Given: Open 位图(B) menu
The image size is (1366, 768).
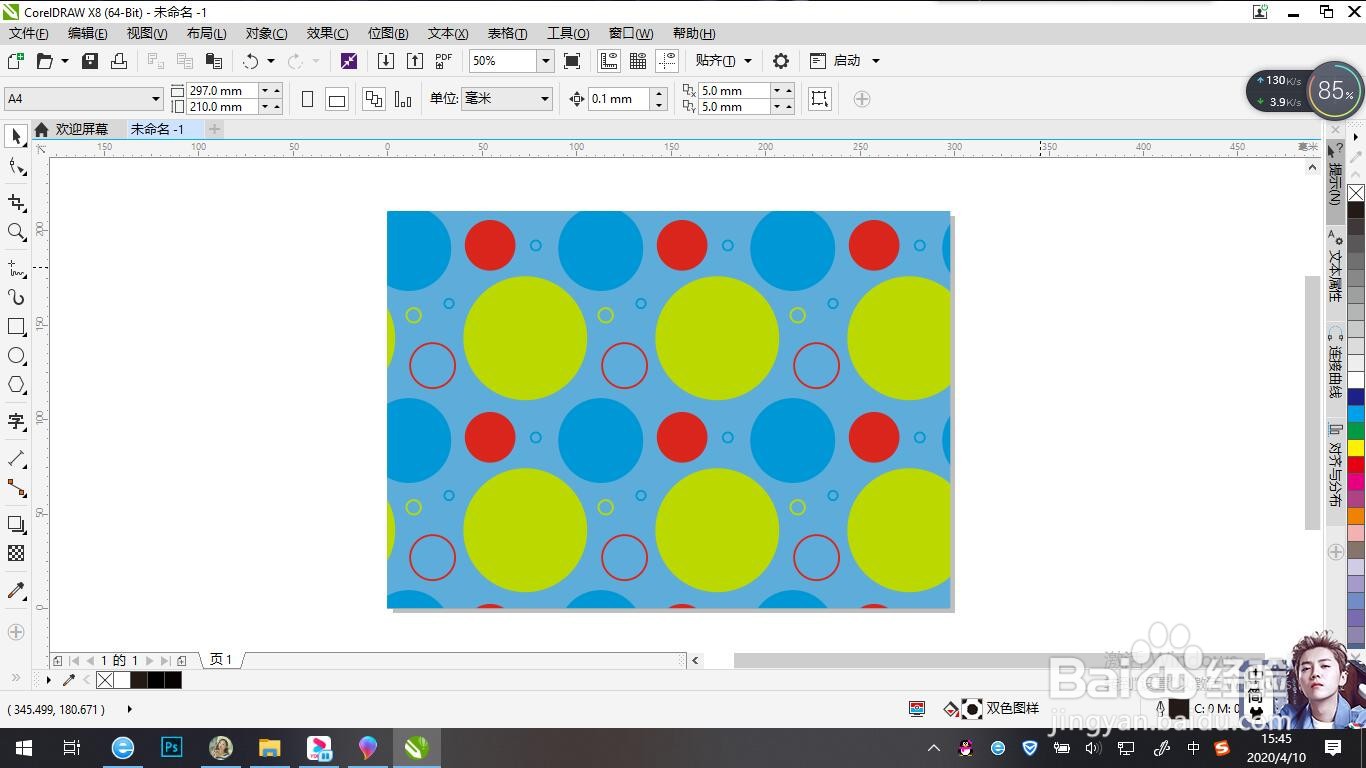Looking at the screenshot, I should (388, 34).
